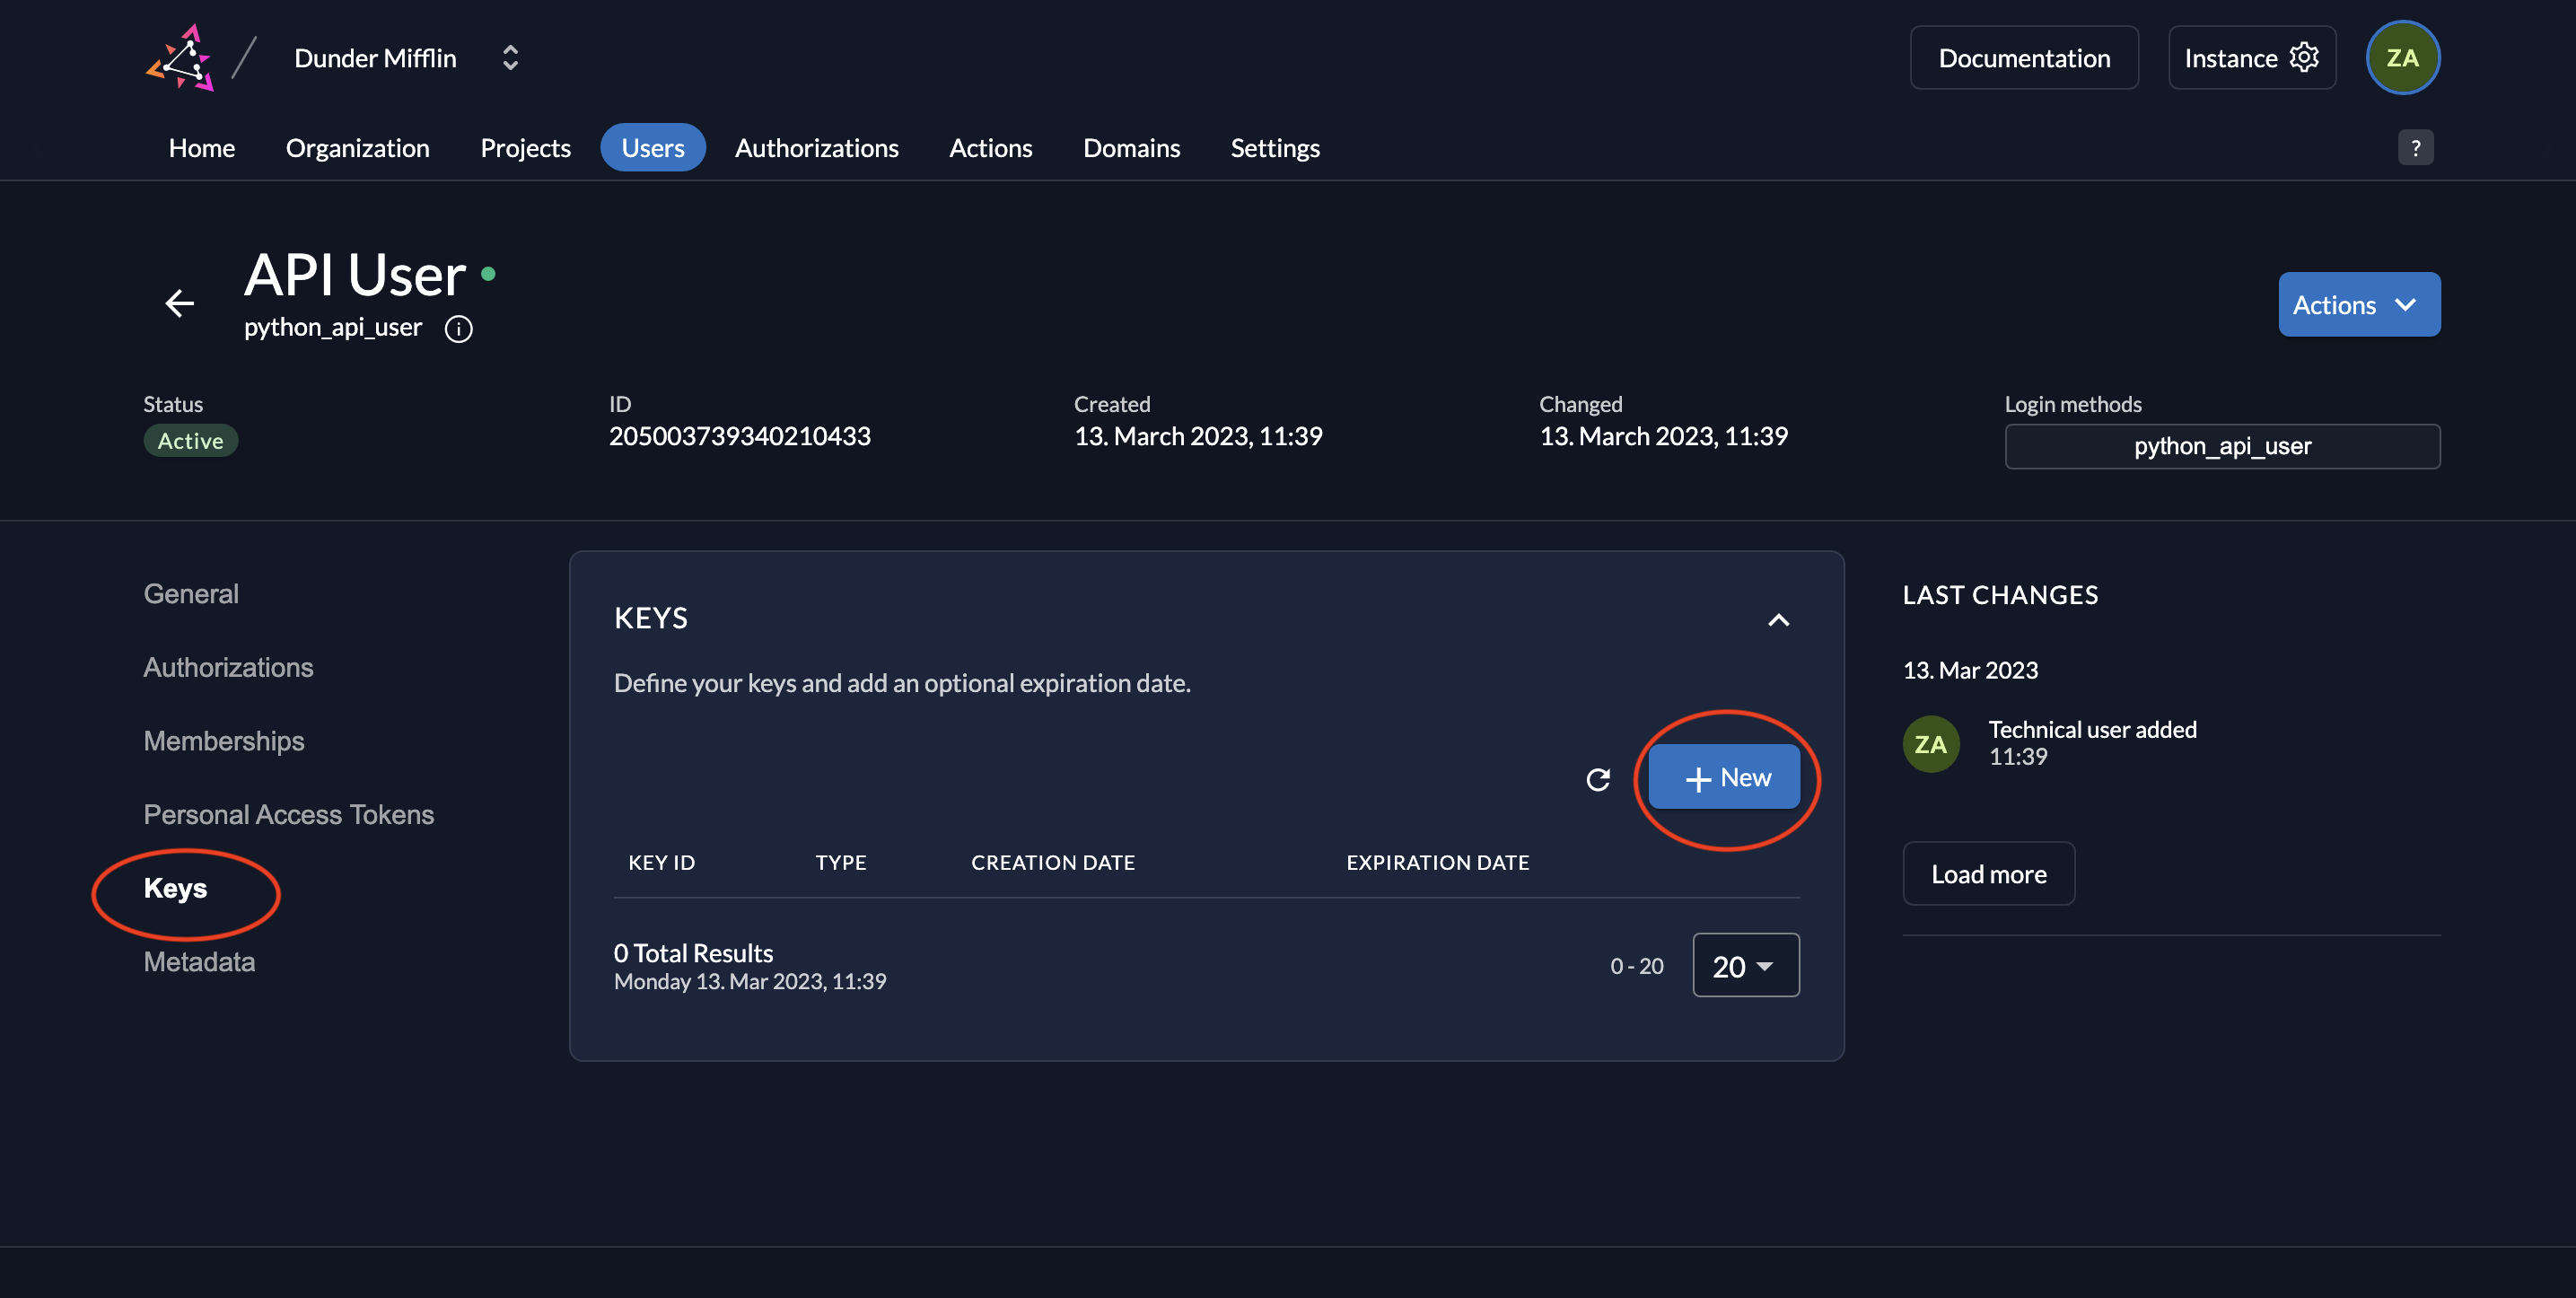Click the python_api_user login method field
The height and width of the screenshot is (1298, 2576).
point(2221,446)
